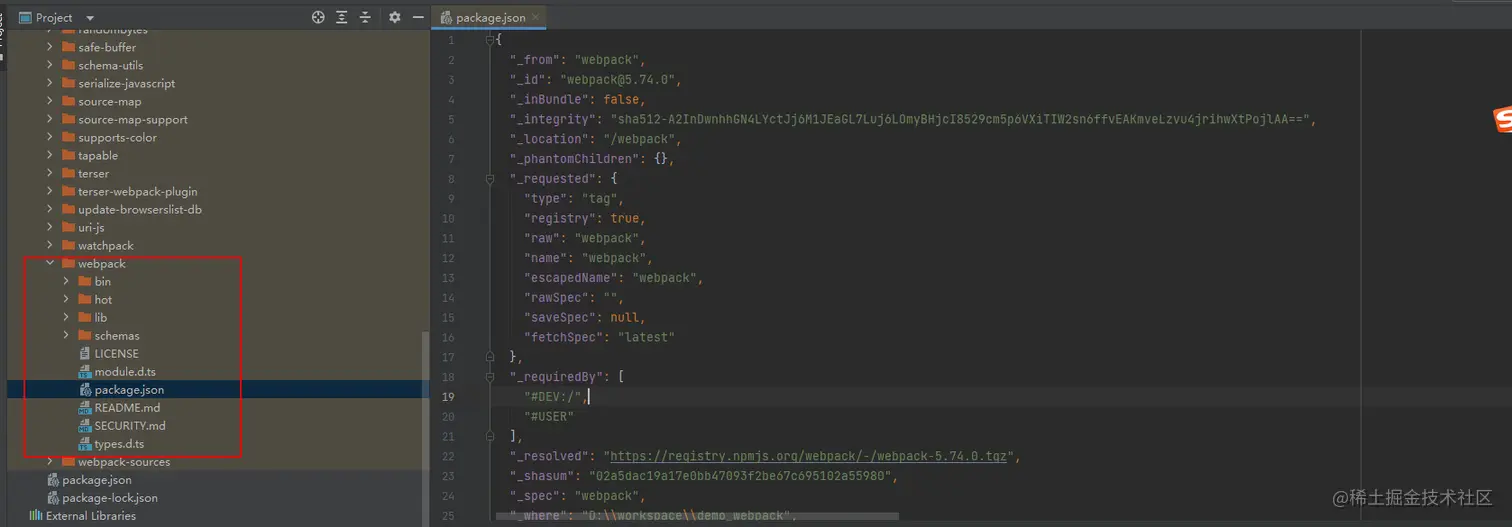This screenshot has height=527, width=1512.
Task: Open the types.d.ts file
Action: (119, 443)
